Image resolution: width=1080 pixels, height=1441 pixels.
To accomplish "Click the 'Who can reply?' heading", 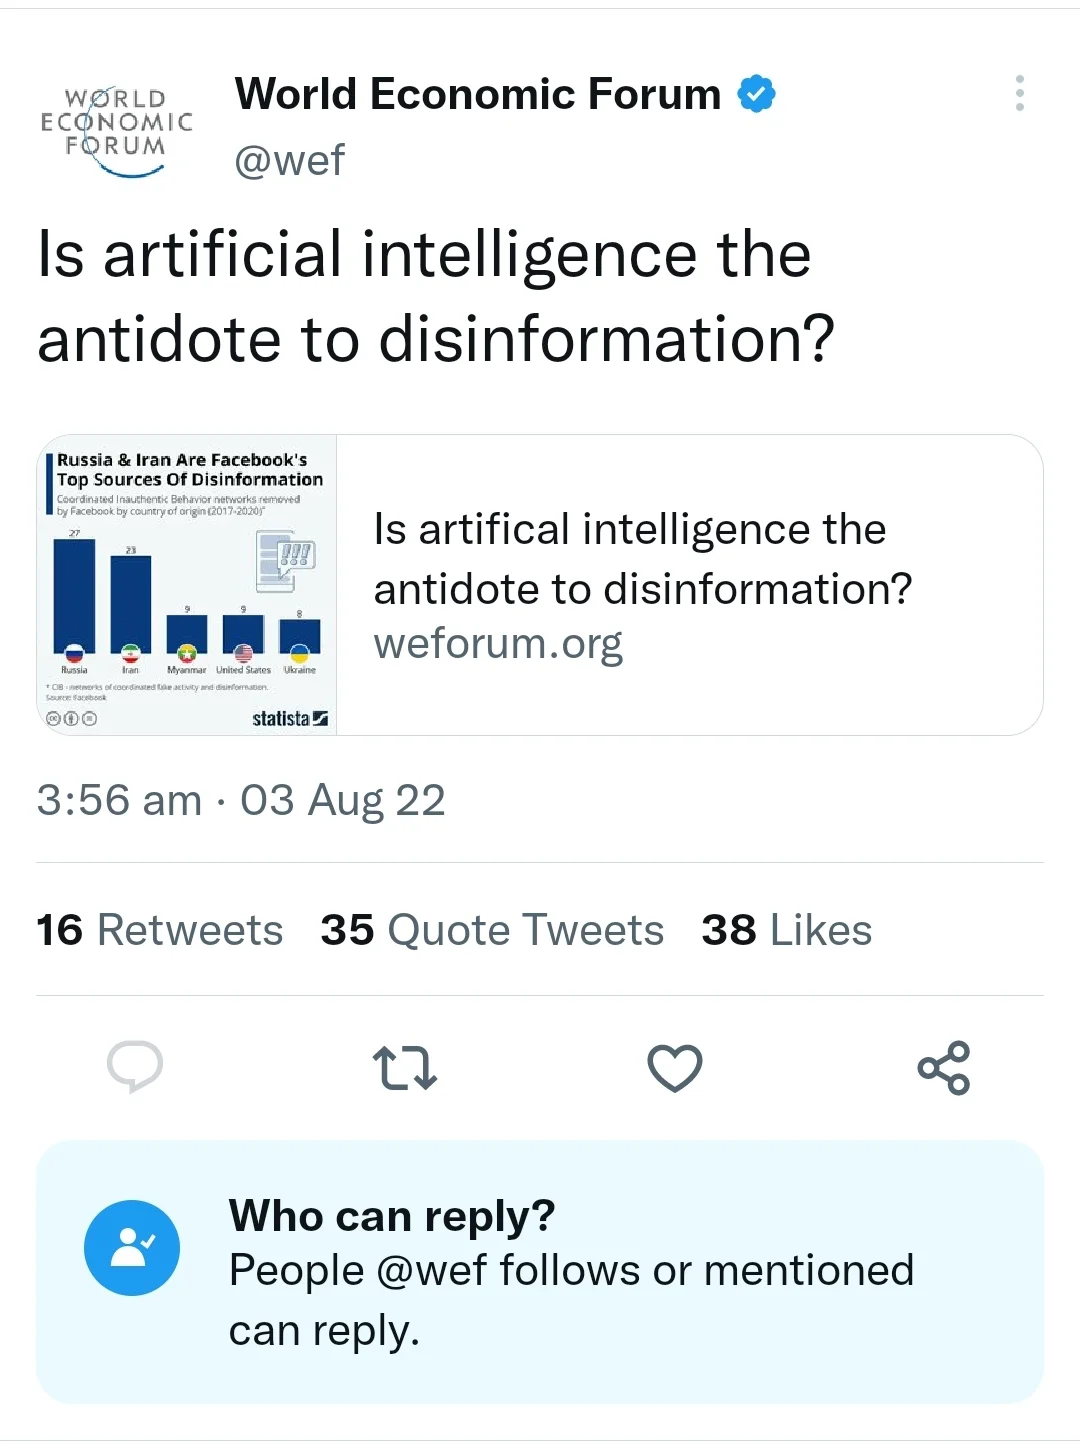I will [391, 1216].
